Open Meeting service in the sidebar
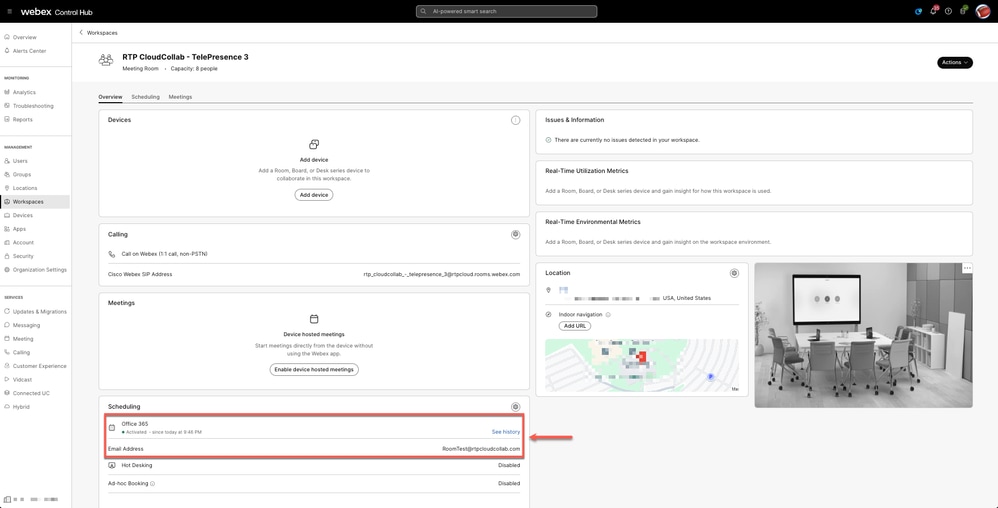The image size is (998, 508). pyautogui.click(x=23, y=339)
